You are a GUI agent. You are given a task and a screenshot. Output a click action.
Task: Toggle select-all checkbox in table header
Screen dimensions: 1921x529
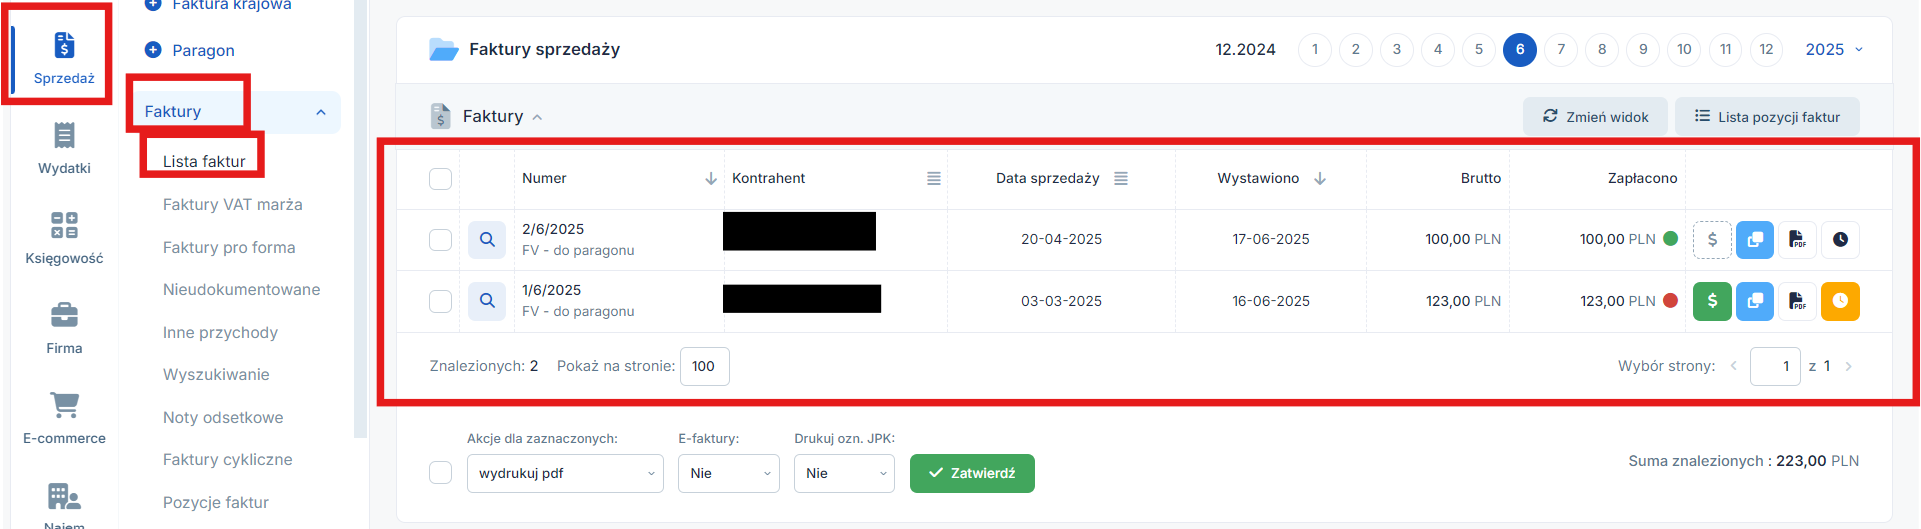[x=440, y=179]
